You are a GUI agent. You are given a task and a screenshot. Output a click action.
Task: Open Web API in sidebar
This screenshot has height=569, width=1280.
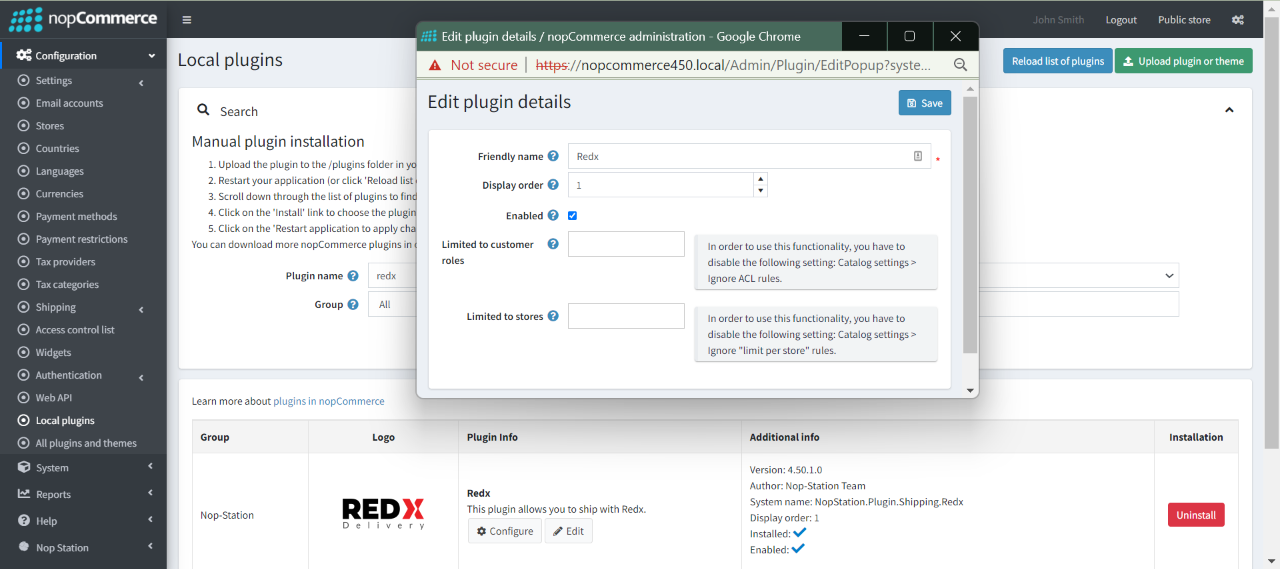(54, 398)
